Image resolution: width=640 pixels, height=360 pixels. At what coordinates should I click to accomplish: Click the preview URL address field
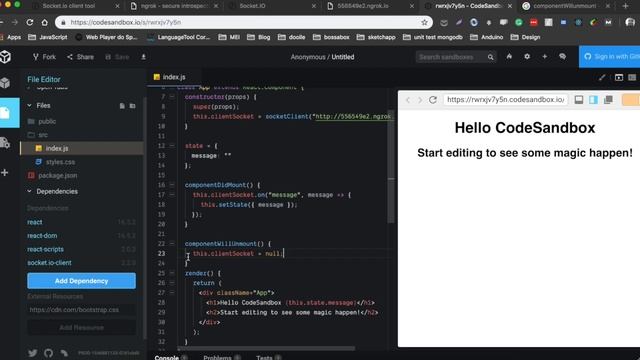[x=506, y=100]
